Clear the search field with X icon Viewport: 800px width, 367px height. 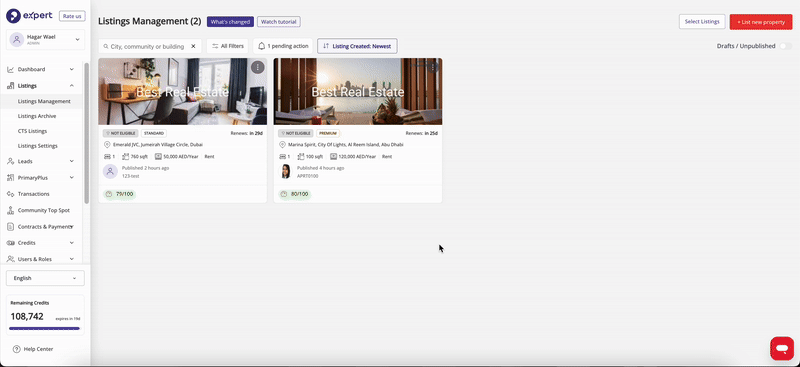[x=193, y=46]
